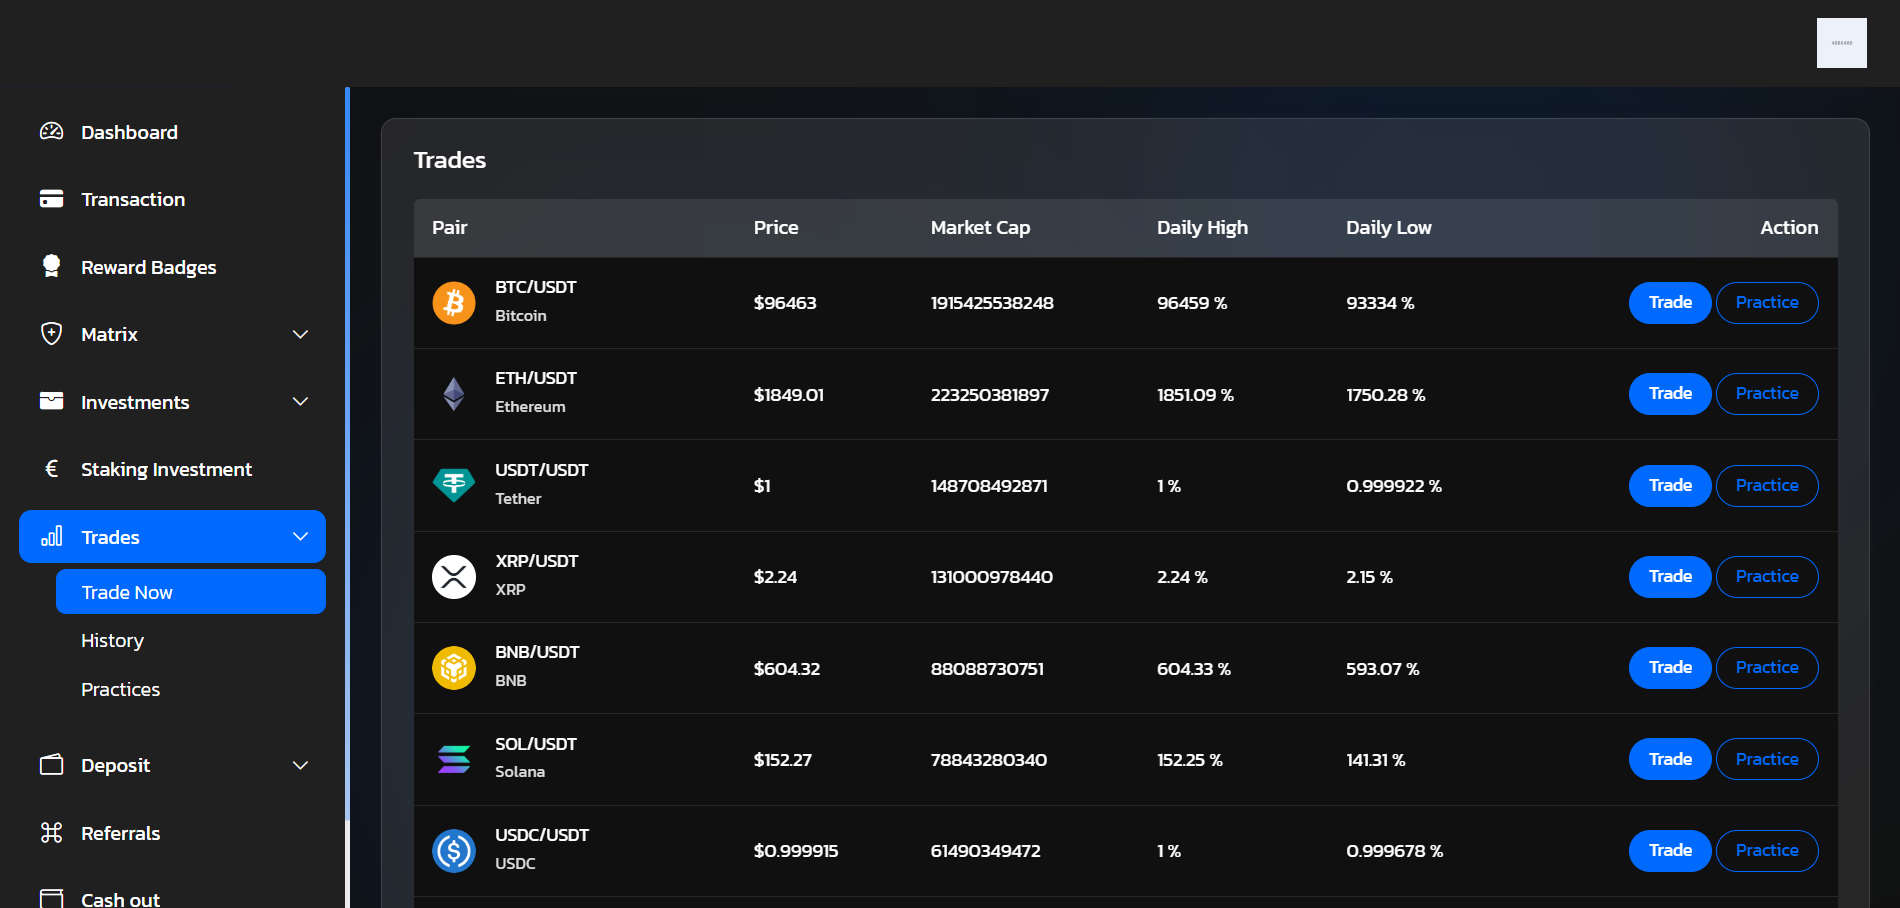Open the Practices submenu item
The image size is (1900, 908).
pos(120,690)
